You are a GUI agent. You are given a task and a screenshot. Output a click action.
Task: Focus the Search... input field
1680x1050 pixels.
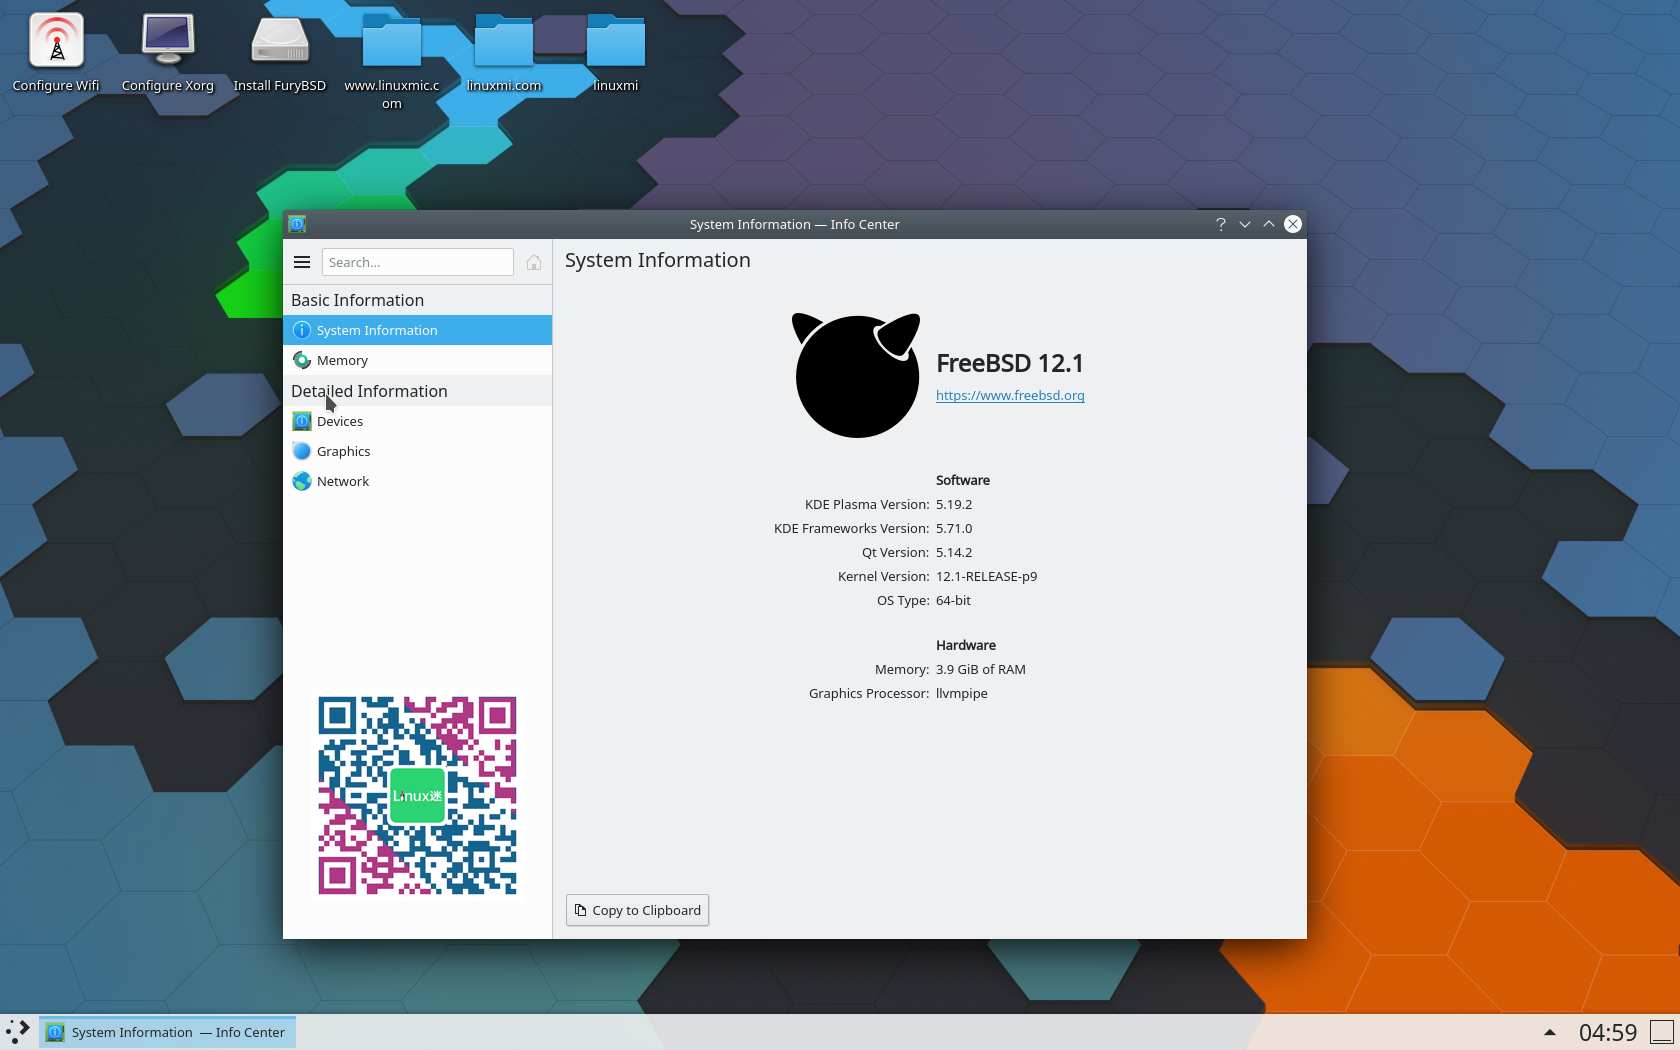418,262
